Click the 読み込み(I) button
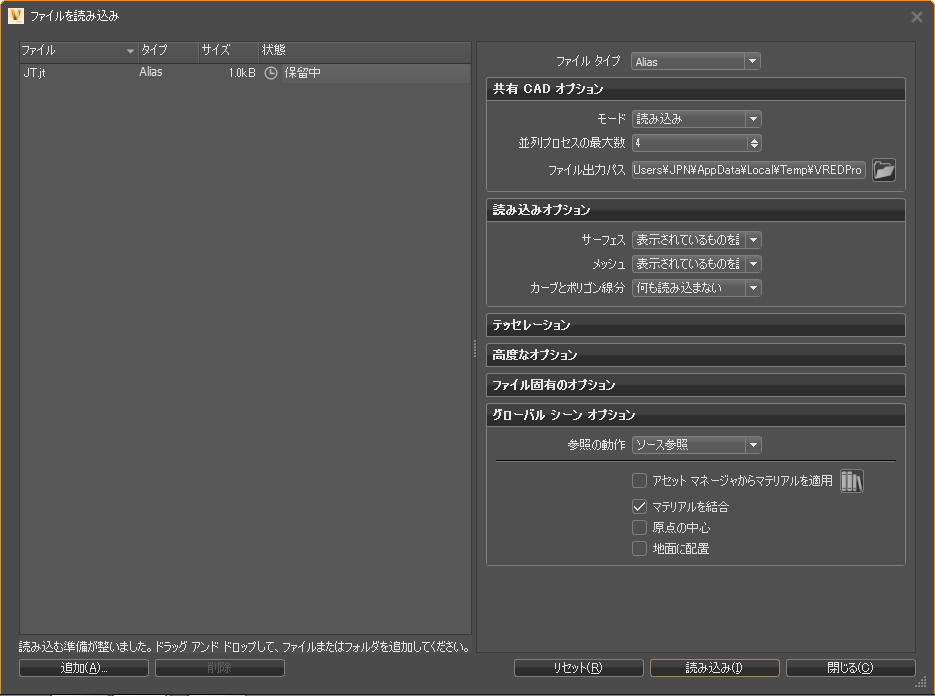Image resolution: width=935 pixels, height=696 pixels. pyautogui.click(x=715, y=668)
